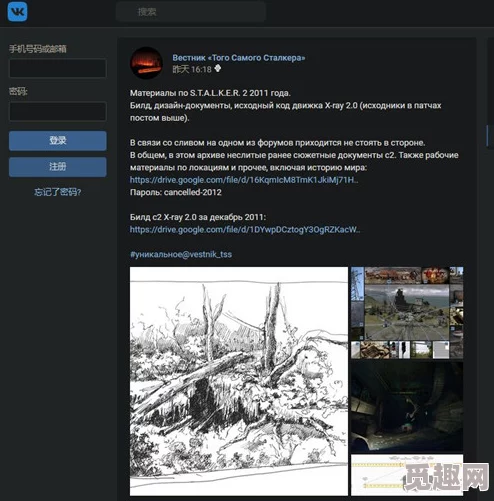The width and height of the screenshot is (494, 501).
Task: Click the password input field
Action: pos(58,111)
